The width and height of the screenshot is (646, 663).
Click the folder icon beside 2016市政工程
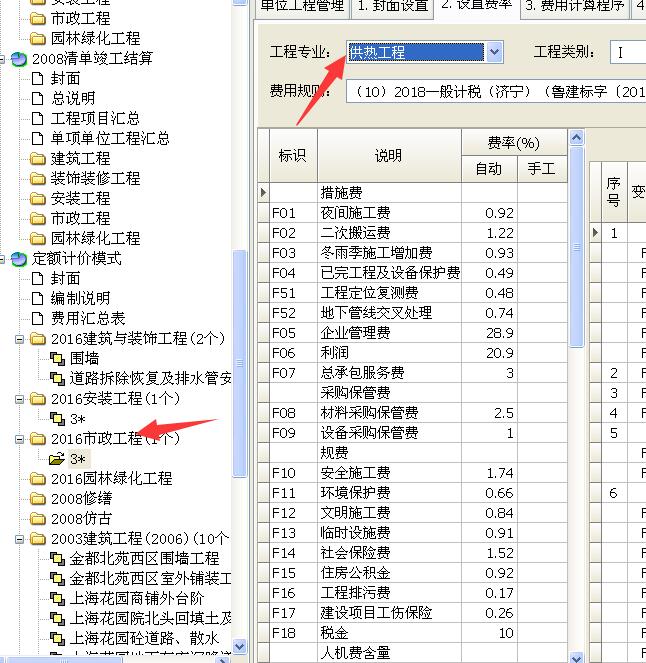tap(38, 439)
